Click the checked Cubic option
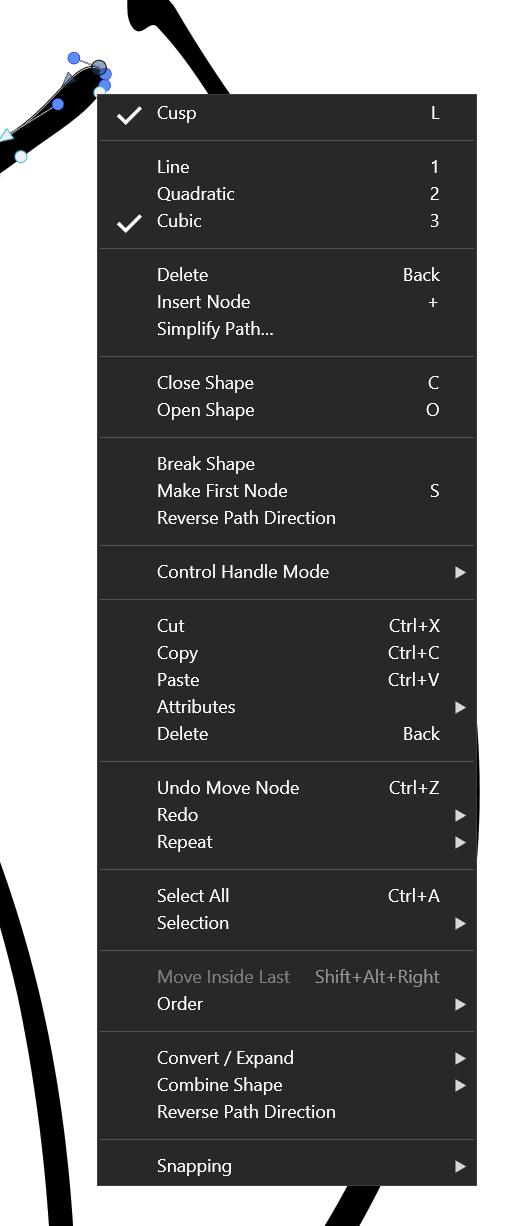Screen dimensions: 518x1226 [286, 221]
